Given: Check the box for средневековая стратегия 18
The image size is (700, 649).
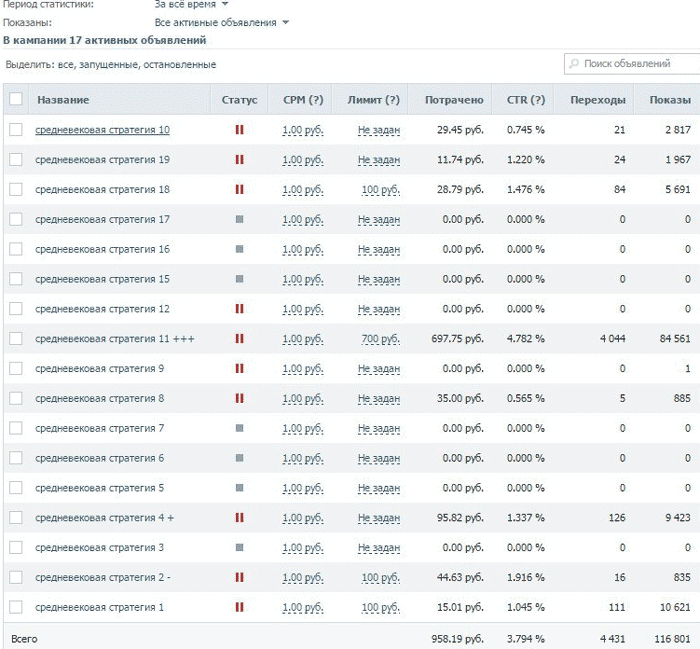Looking at the screenshot, I should 16,189.
